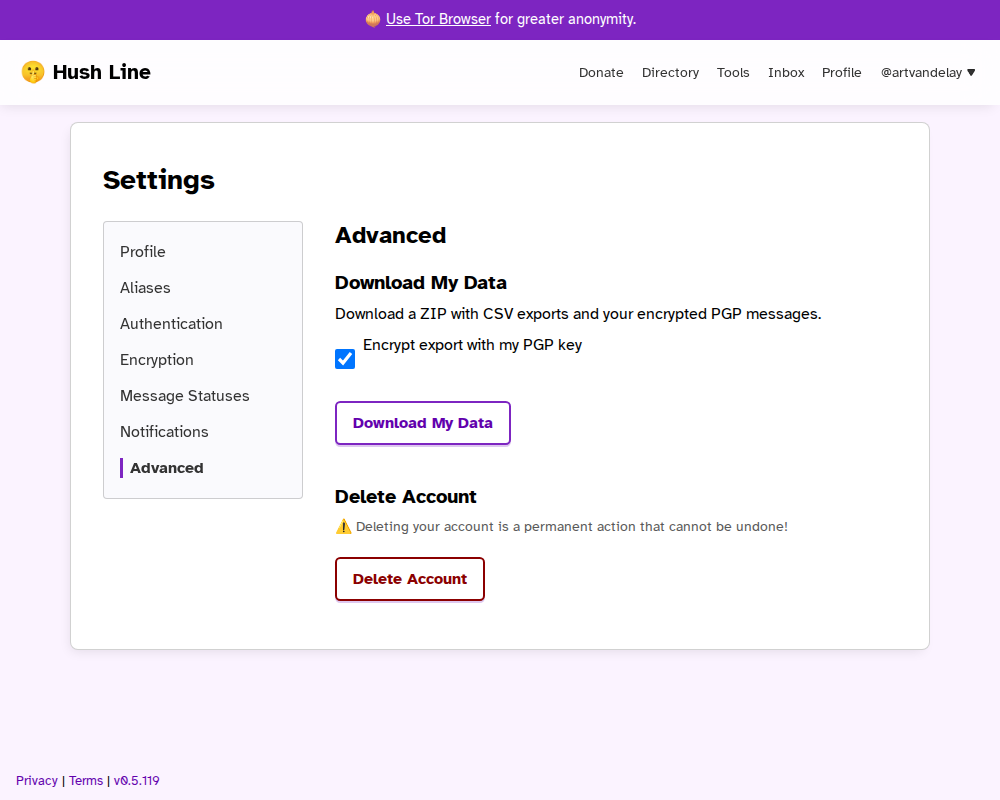Open the Inbox
Image resolution: width=1000 pixels, height=800 pixels.
[x=786, y=72]
